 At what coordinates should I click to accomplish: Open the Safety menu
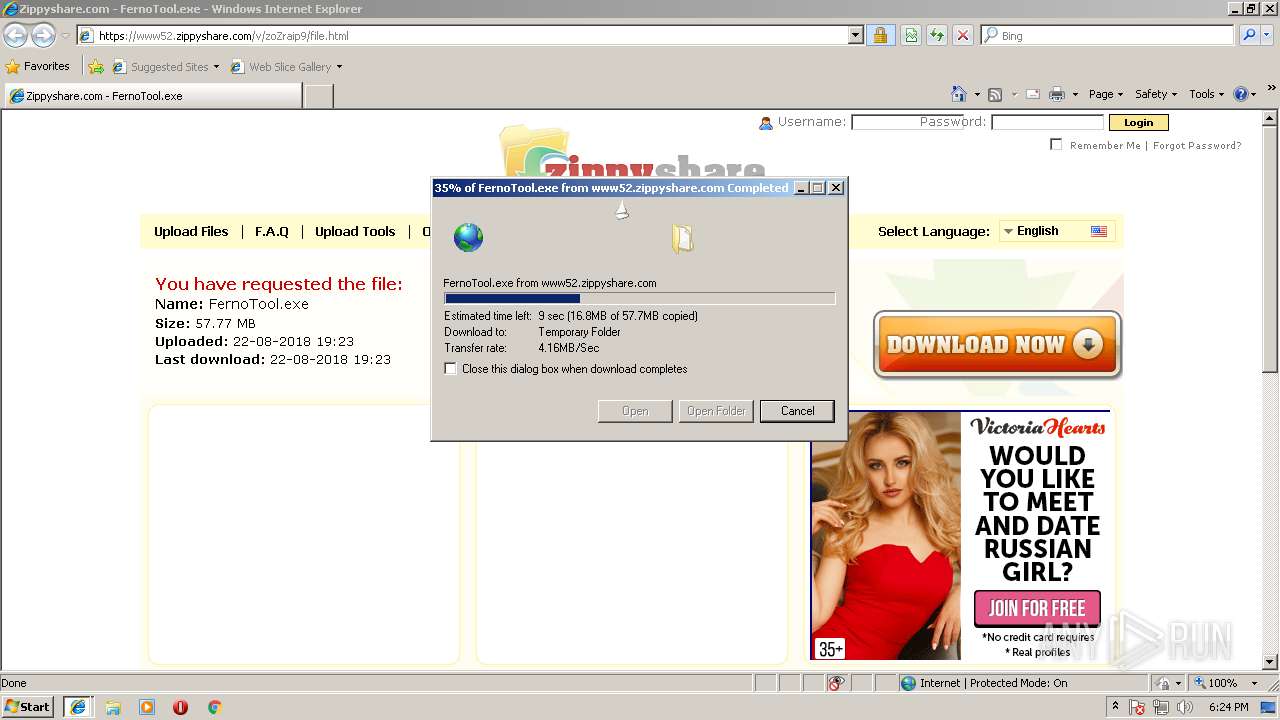pyautogui.click(x=1156, y=94)
